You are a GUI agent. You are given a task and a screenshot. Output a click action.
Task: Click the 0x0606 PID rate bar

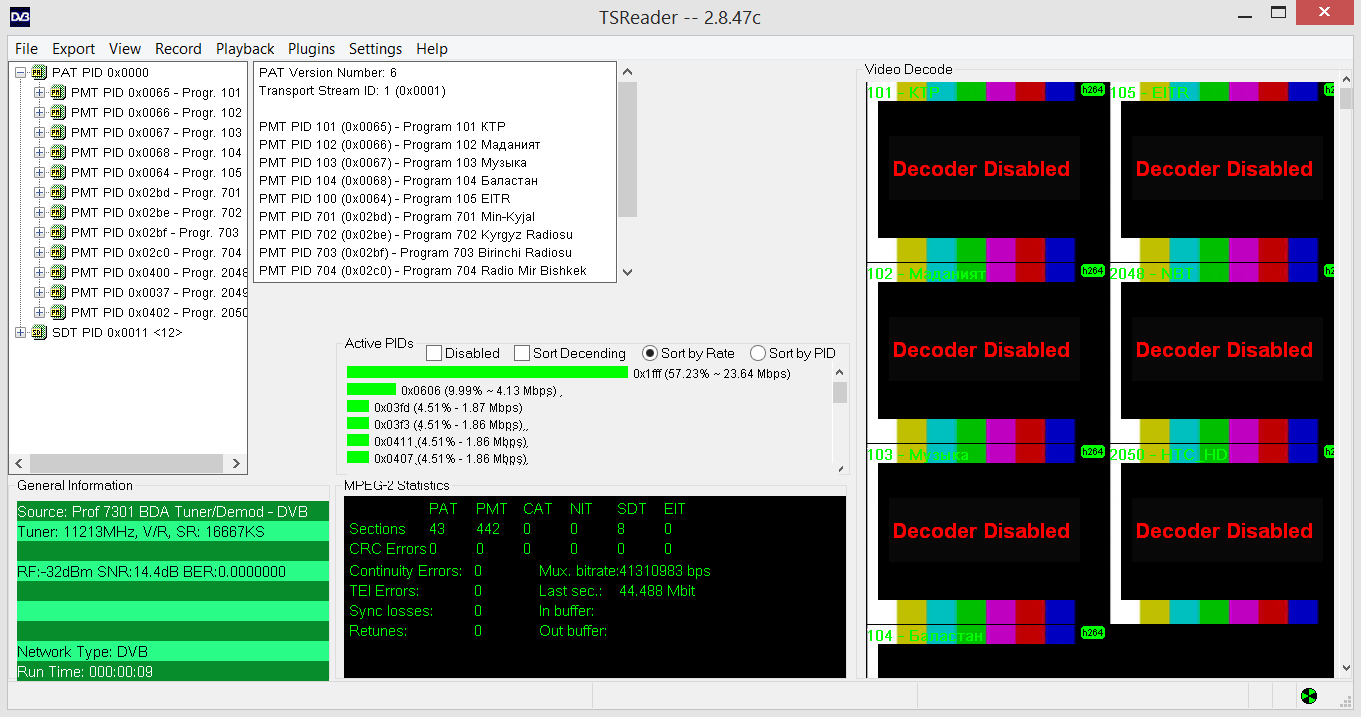pos(371,390)
